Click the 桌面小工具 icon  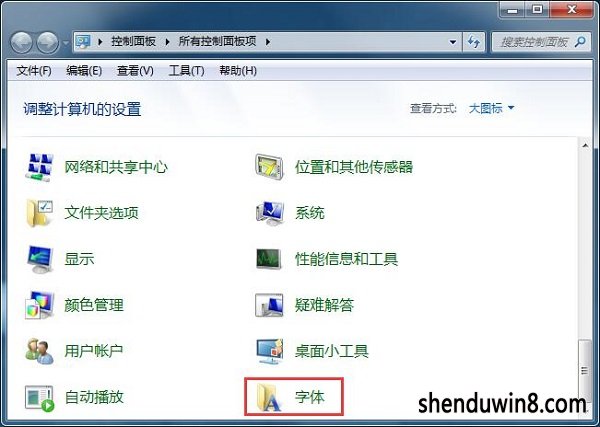[269, 351]
